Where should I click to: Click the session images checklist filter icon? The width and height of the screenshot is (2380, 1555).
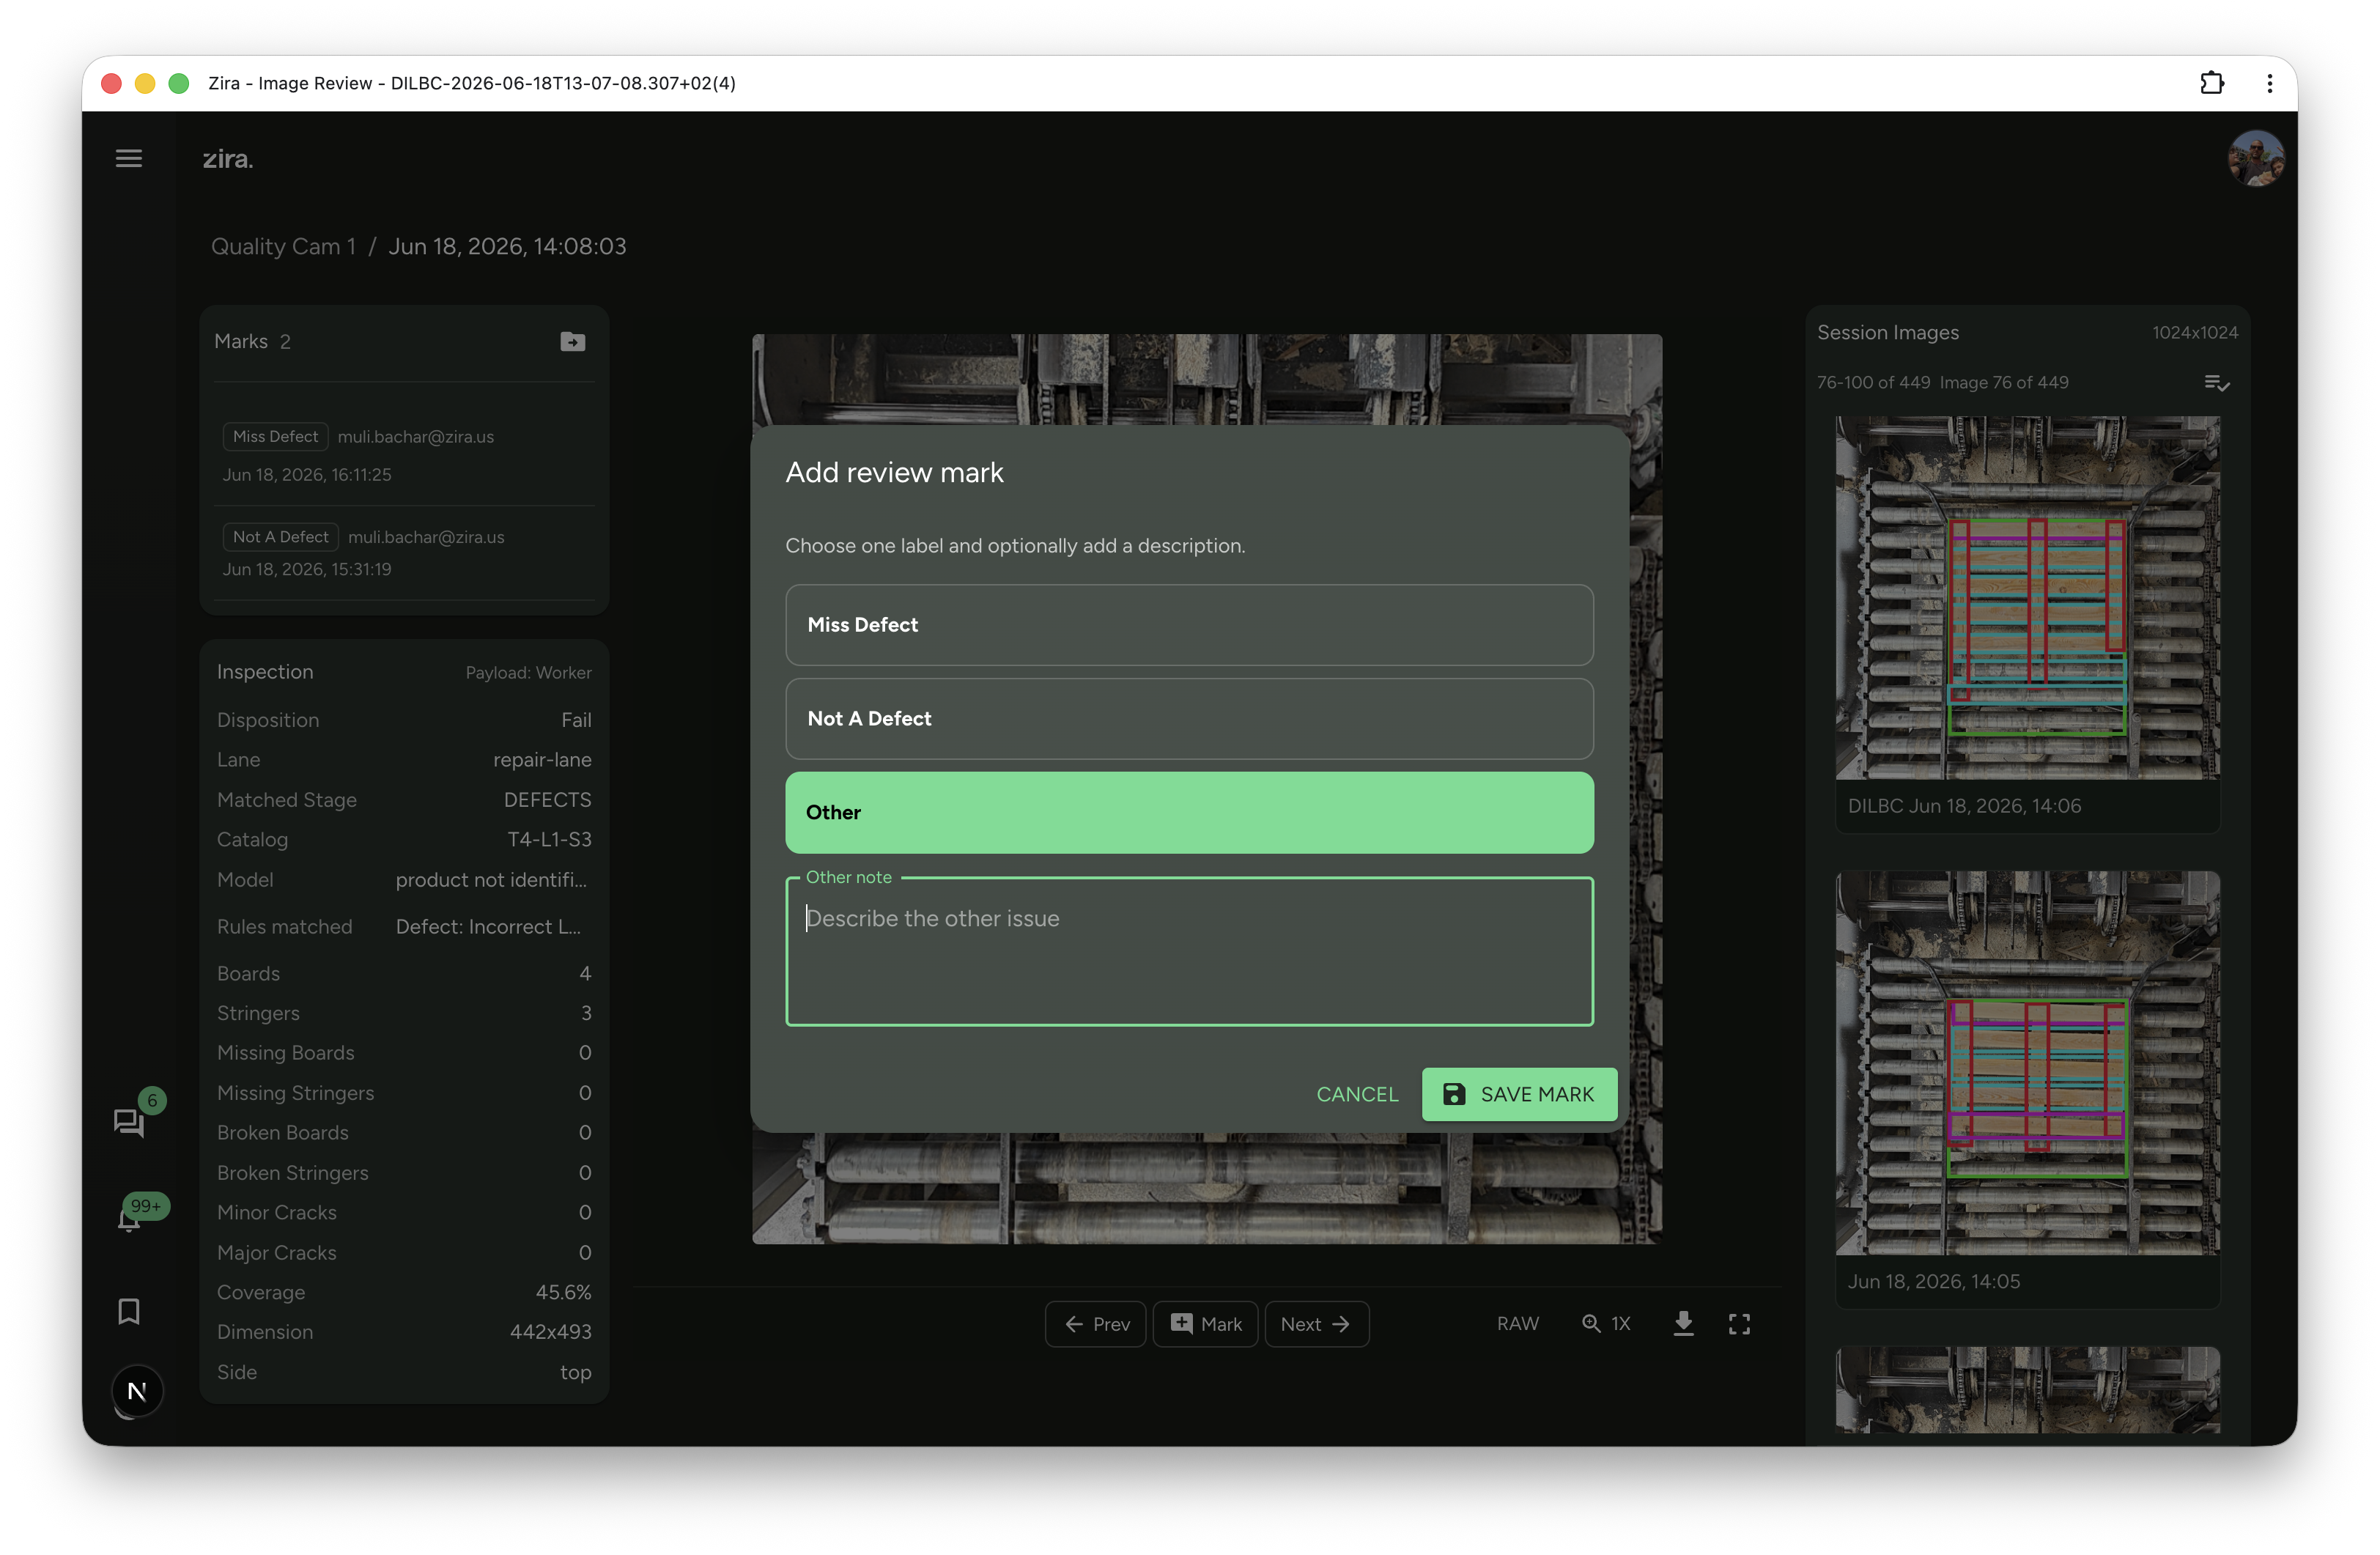tap(2216, 383)
